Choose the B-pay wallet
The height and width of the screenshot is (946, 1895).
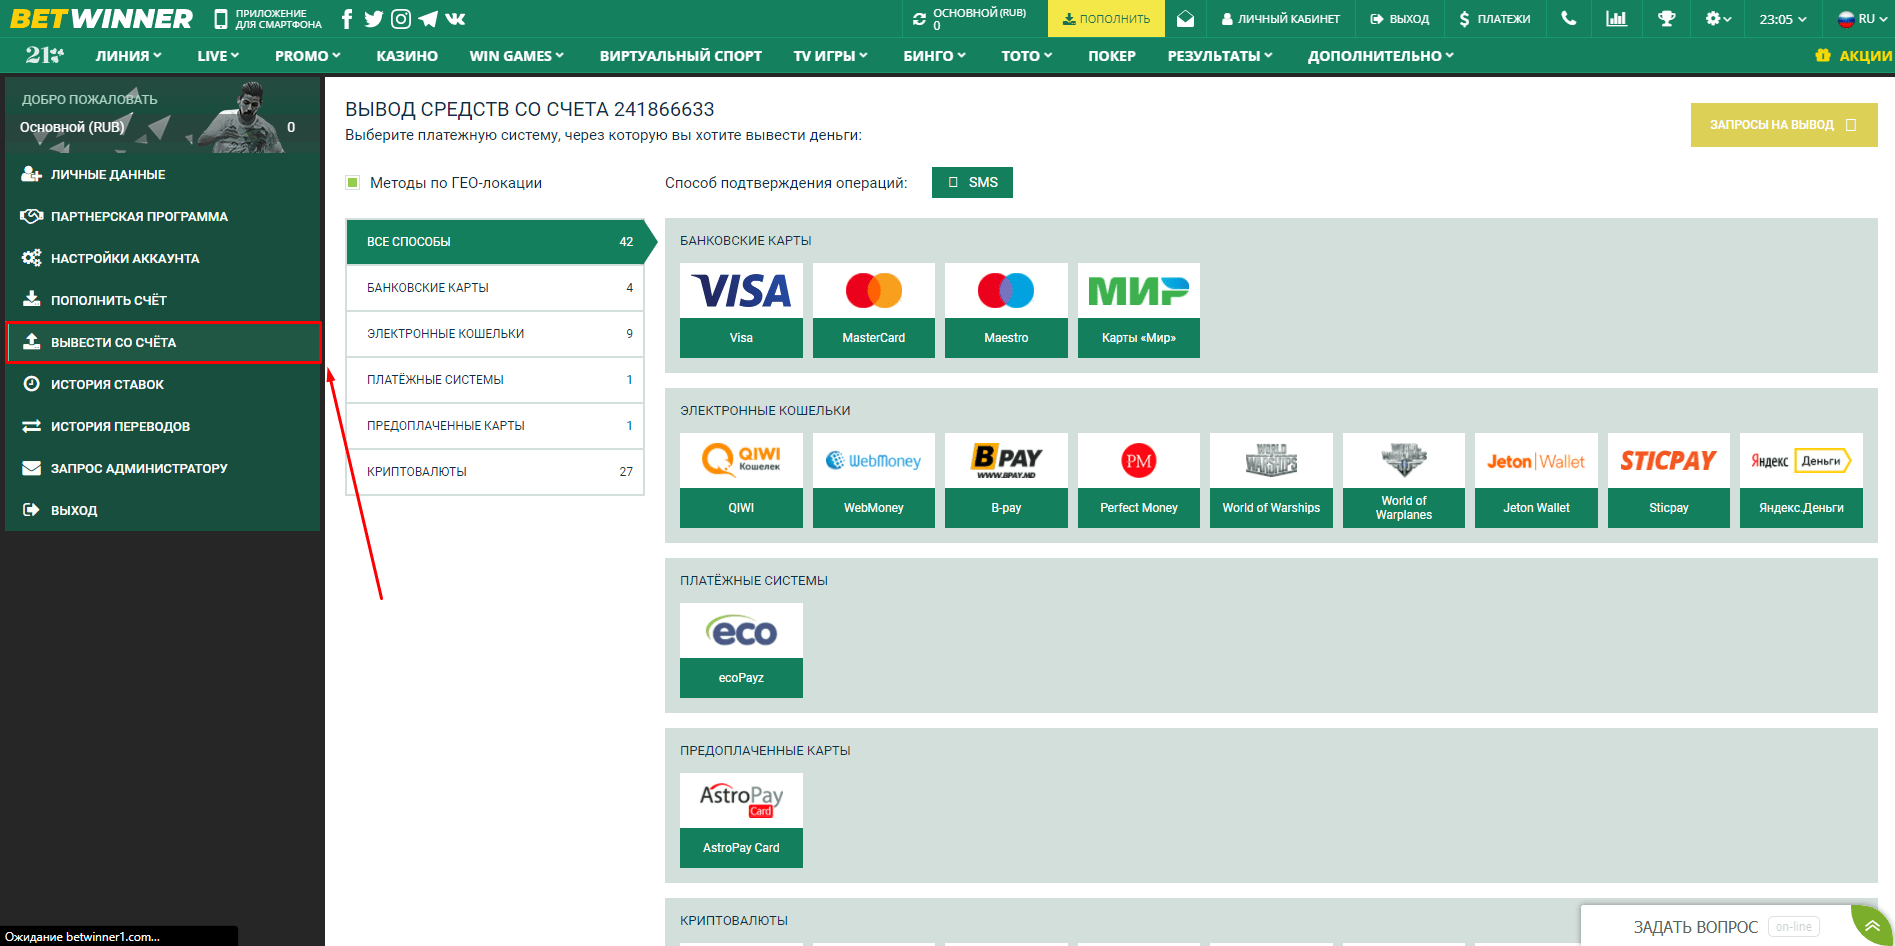1006,480
